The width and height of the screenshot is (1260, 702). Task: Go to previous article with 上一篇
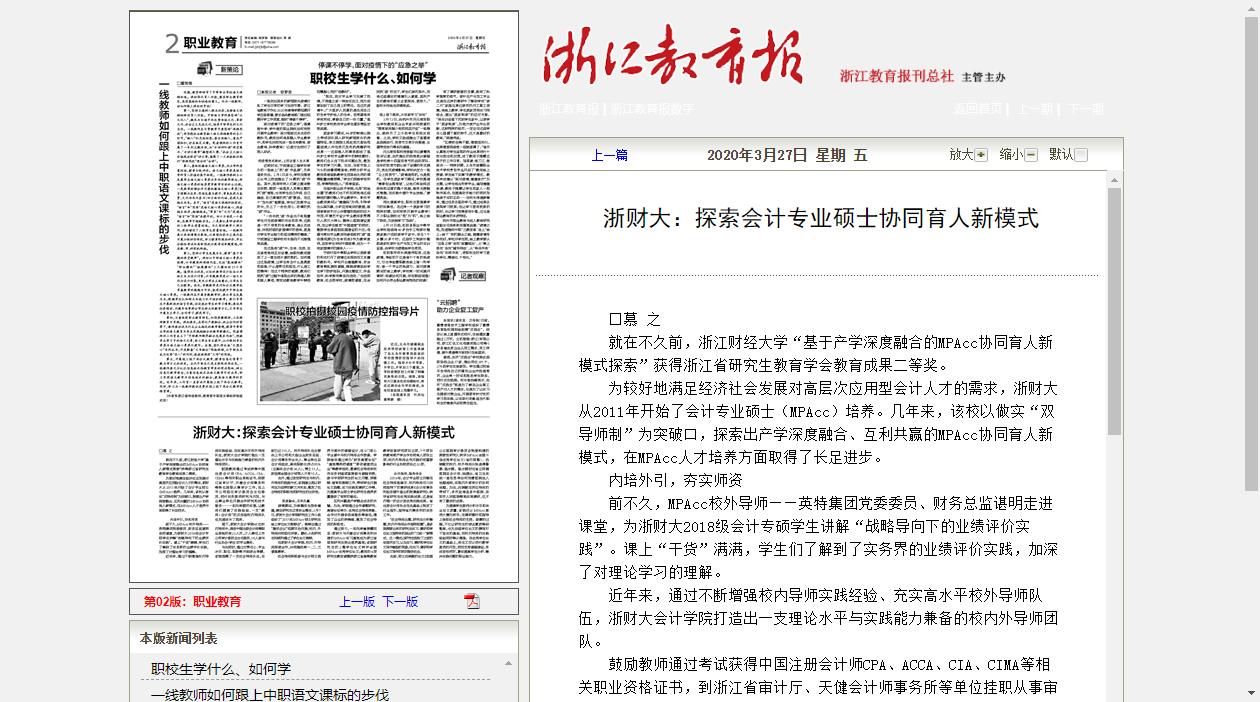609,155
